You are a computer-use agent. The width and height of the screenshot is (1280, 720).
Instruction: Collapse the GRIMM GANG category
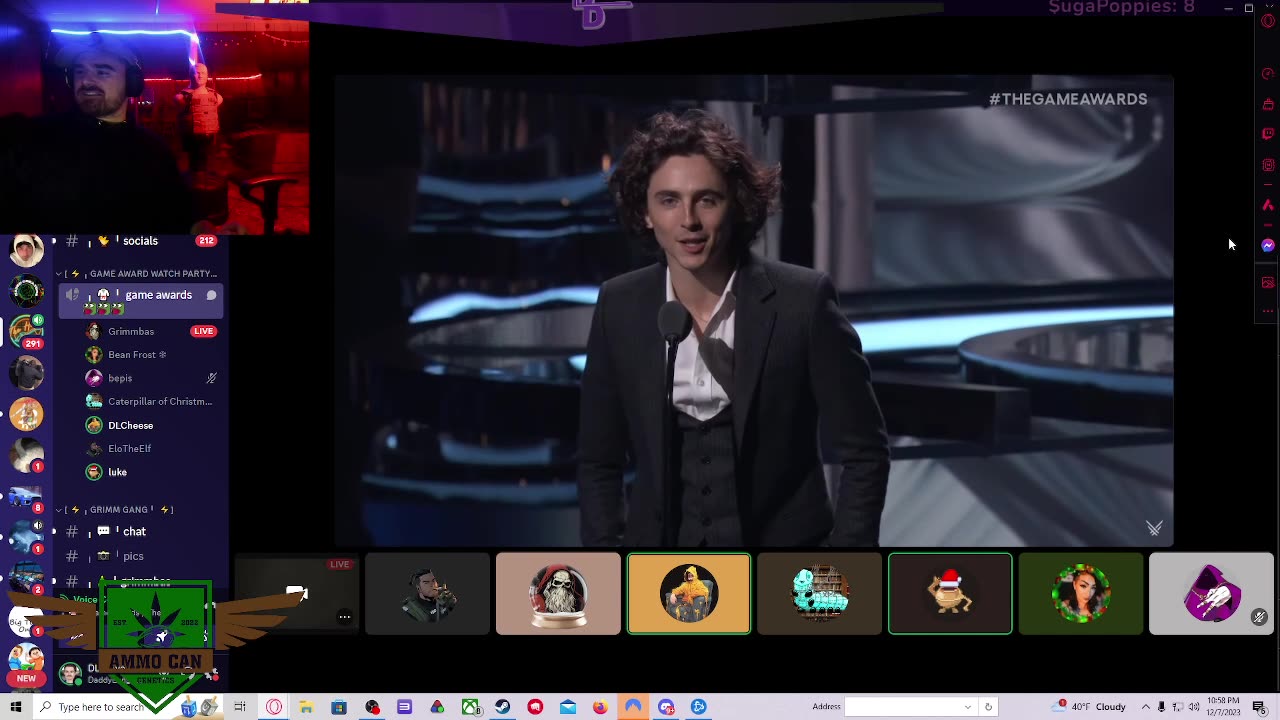tap(117, 510)
